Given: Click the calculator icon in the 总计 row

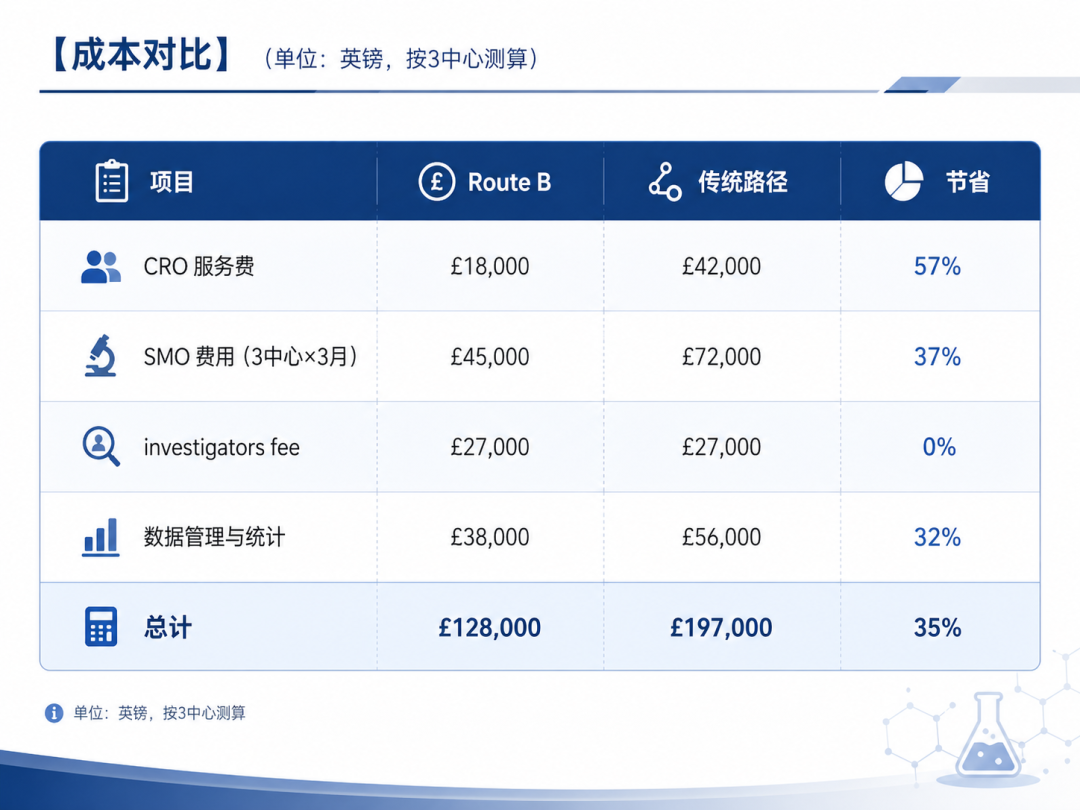Looking at the screenshot, I should click(101, 627).
